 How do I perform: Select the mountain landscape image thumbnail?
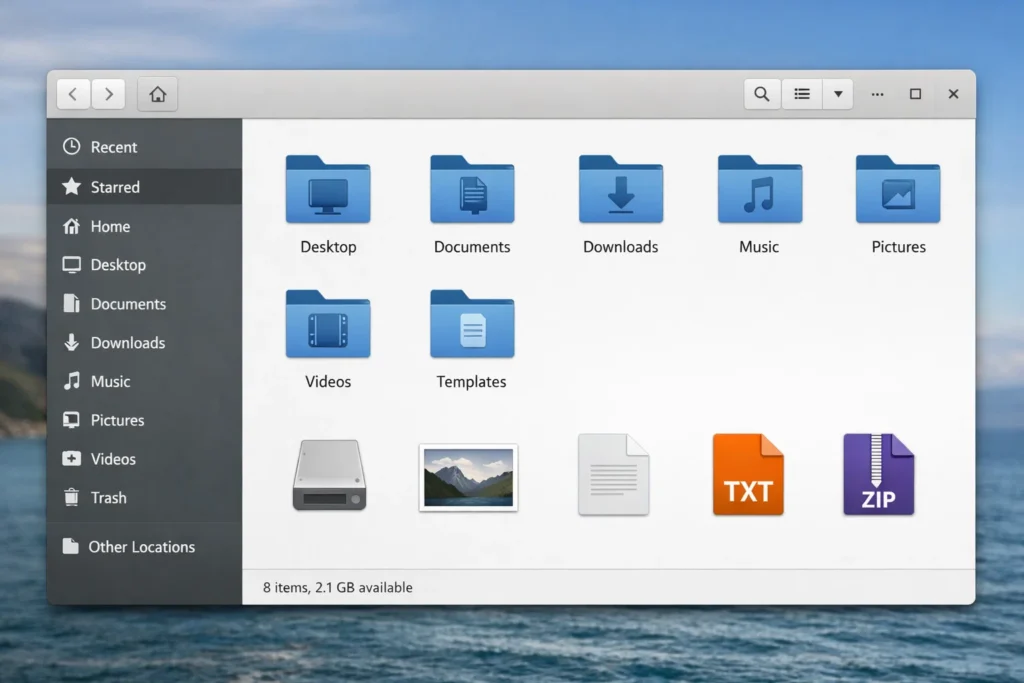tap(468, 477)
